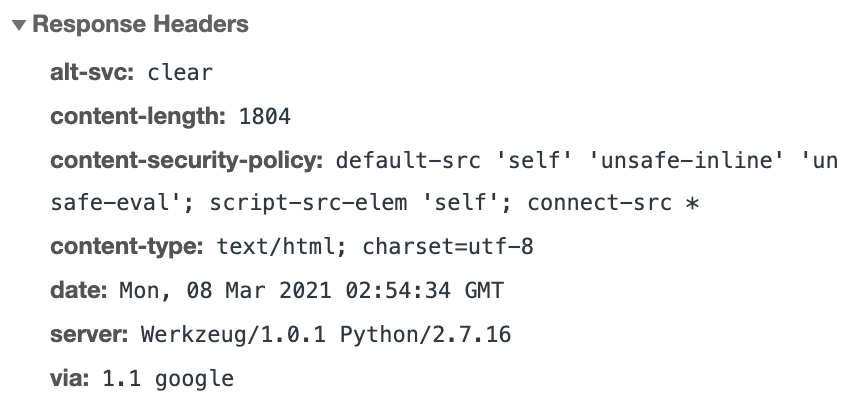848x406 pixels.
Task: Click the Response Headers section title
Action: point(140,25)
